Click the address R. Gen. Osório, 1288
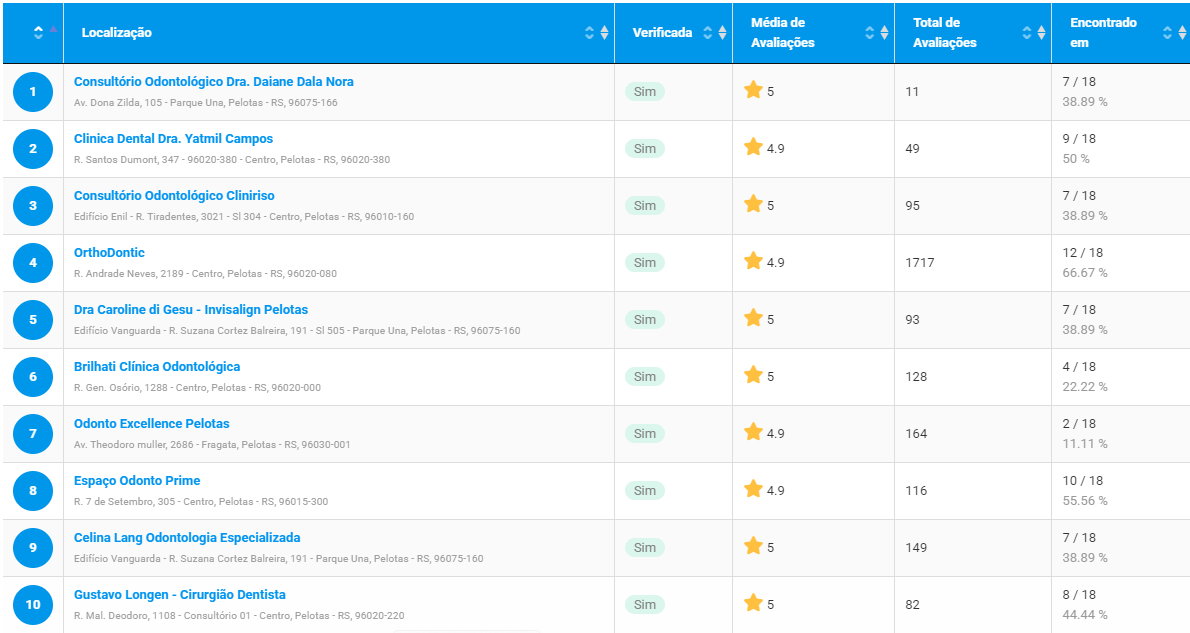 pyautogui.click(x=197, y=387)
